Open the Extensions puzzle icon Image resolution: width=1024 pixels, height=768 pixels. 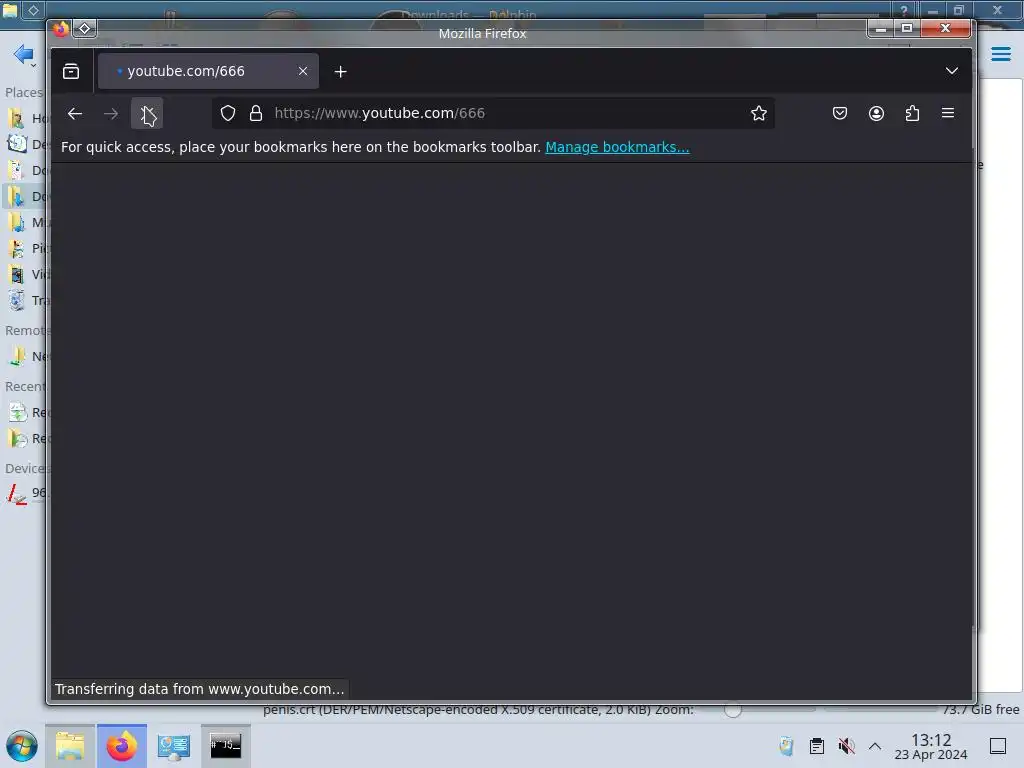click(x=912, y=114)
